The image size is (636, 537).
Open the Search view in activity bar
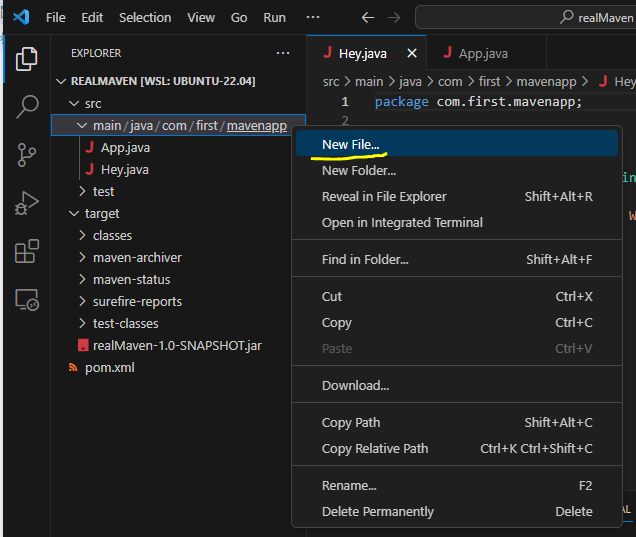point(27,107)
